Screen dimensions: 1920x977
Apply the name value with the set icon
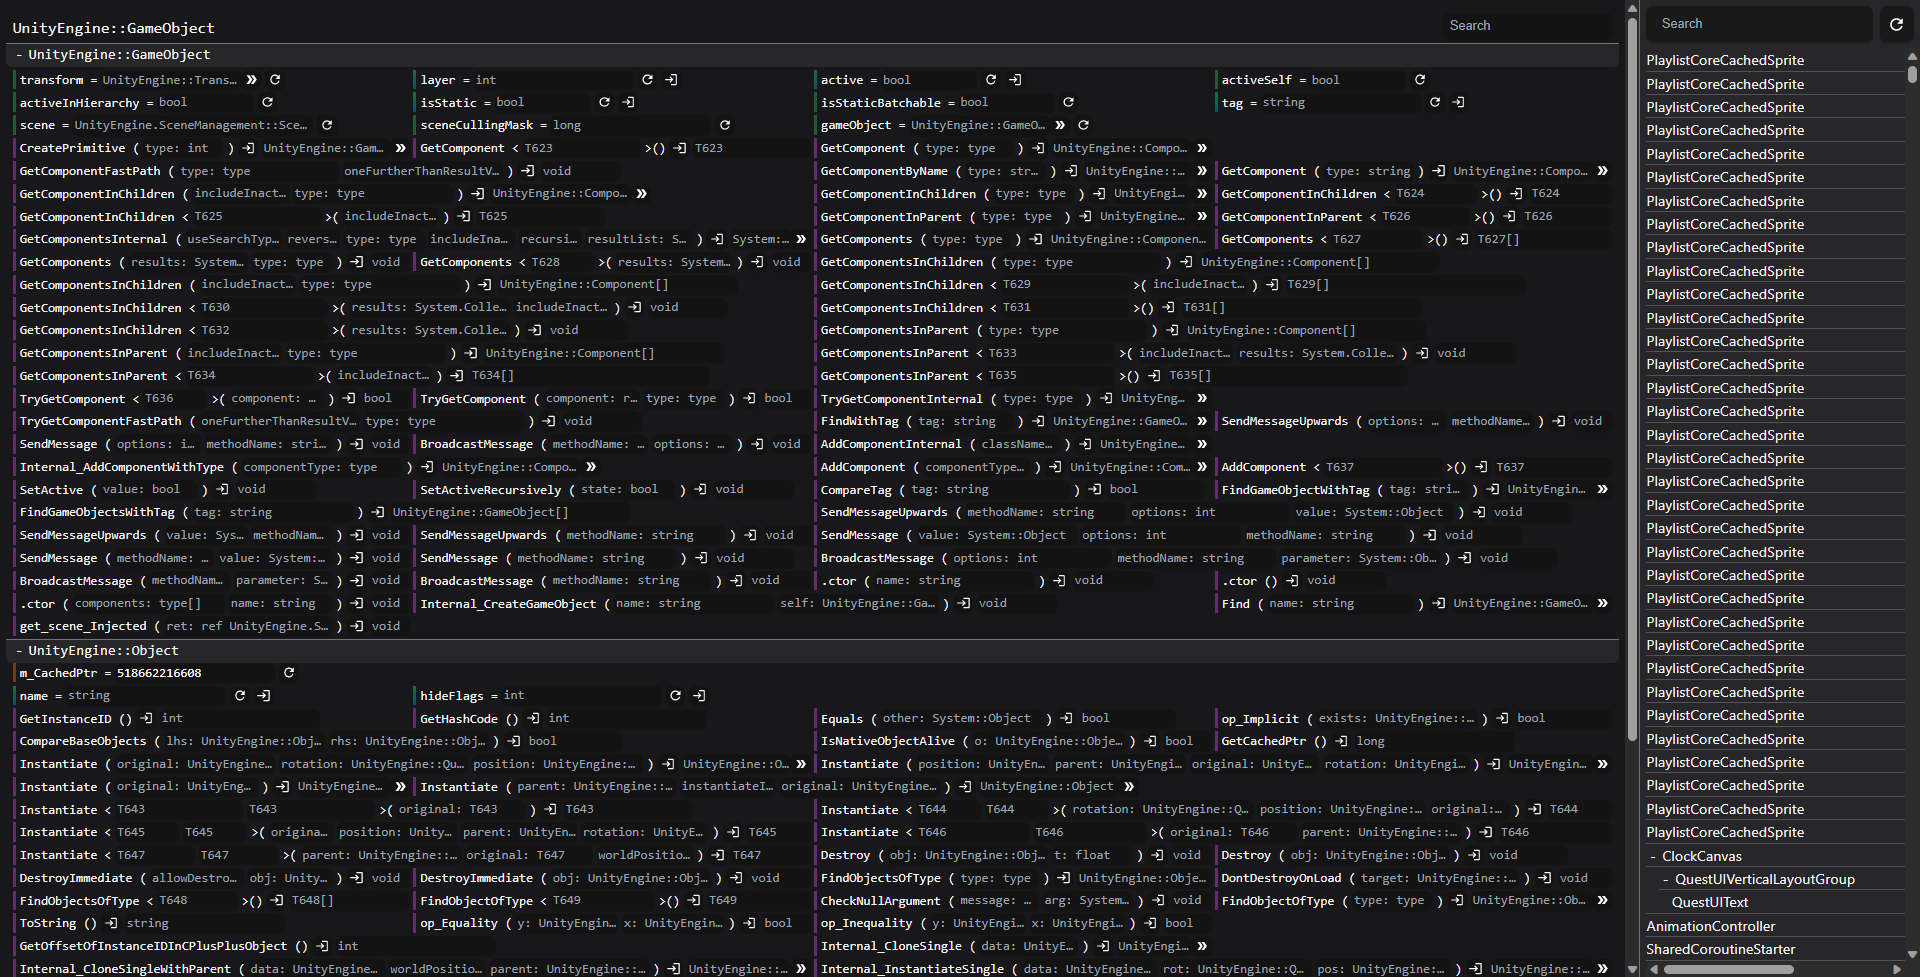(264, 695)
